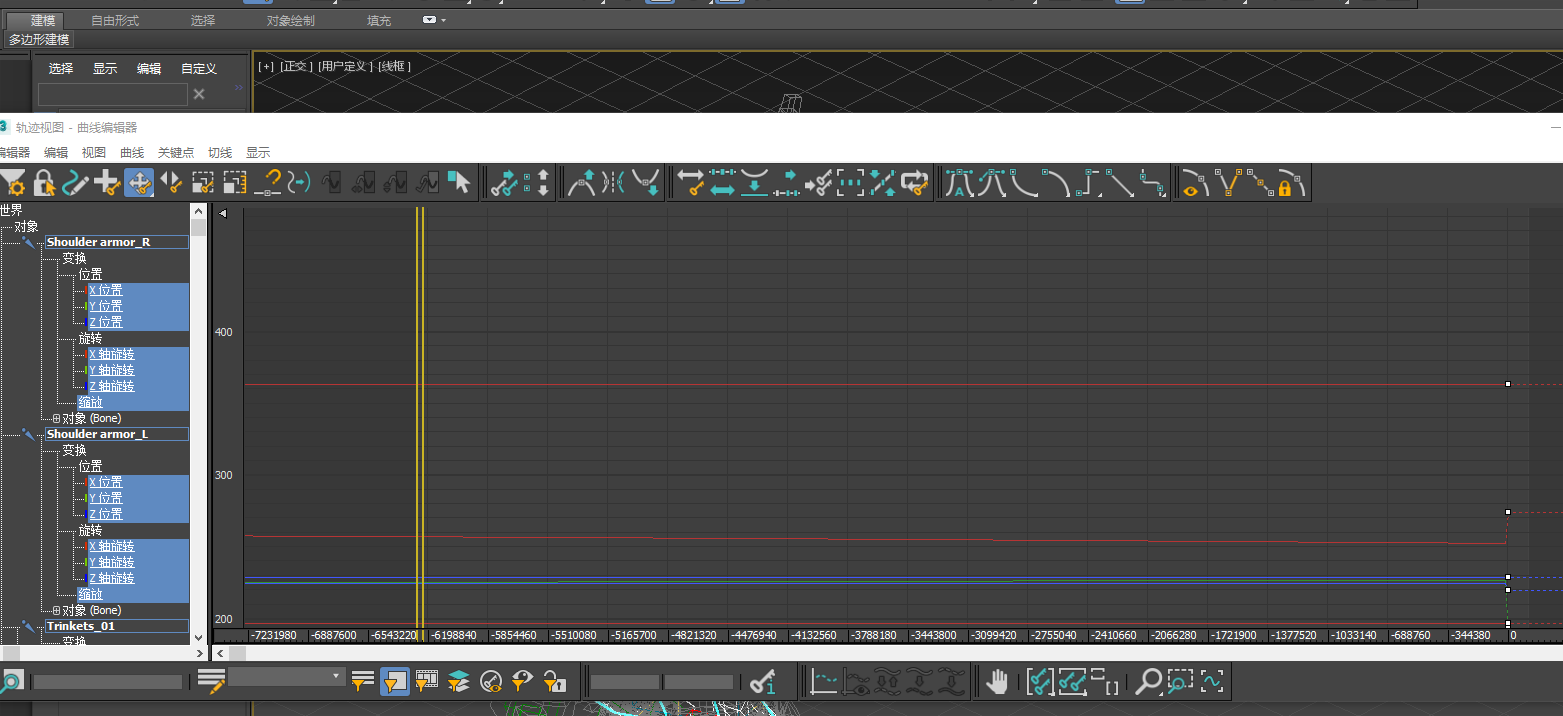
Task: Select the Pan hand tool
Action: 997,682
